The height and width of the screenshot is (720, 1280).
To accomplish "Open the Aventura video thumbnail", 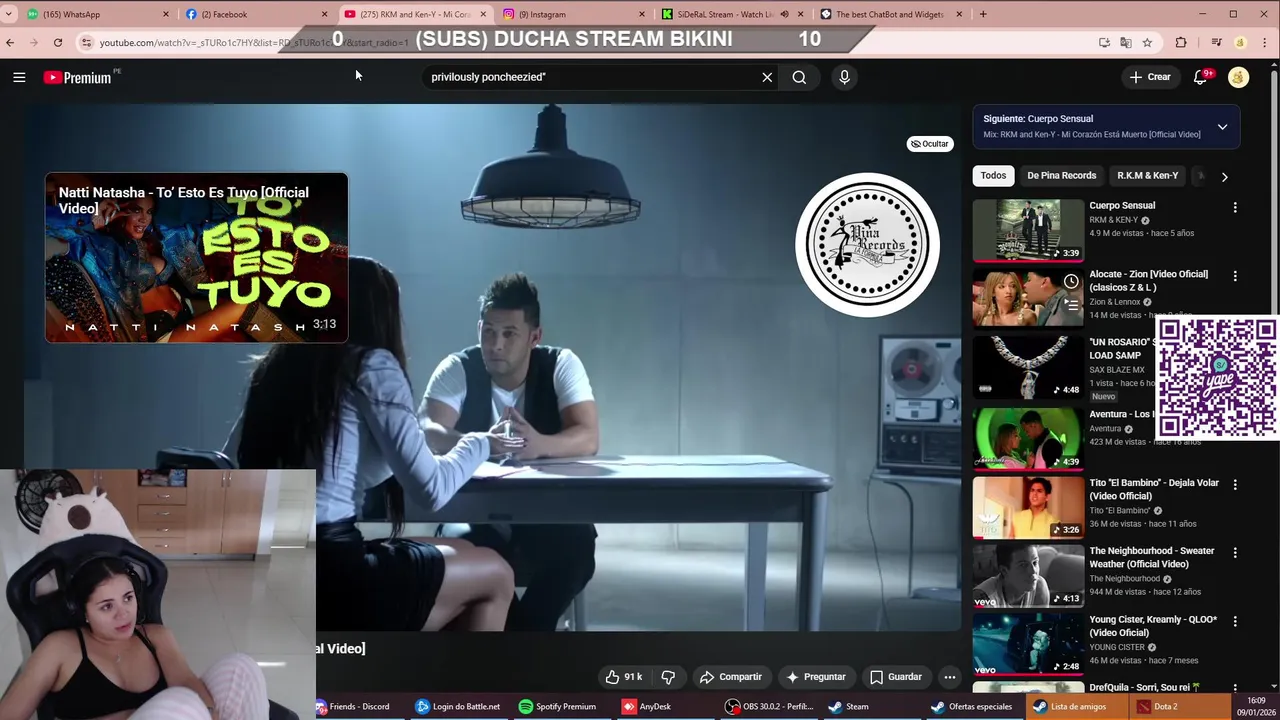I will tap(1028, 438).
